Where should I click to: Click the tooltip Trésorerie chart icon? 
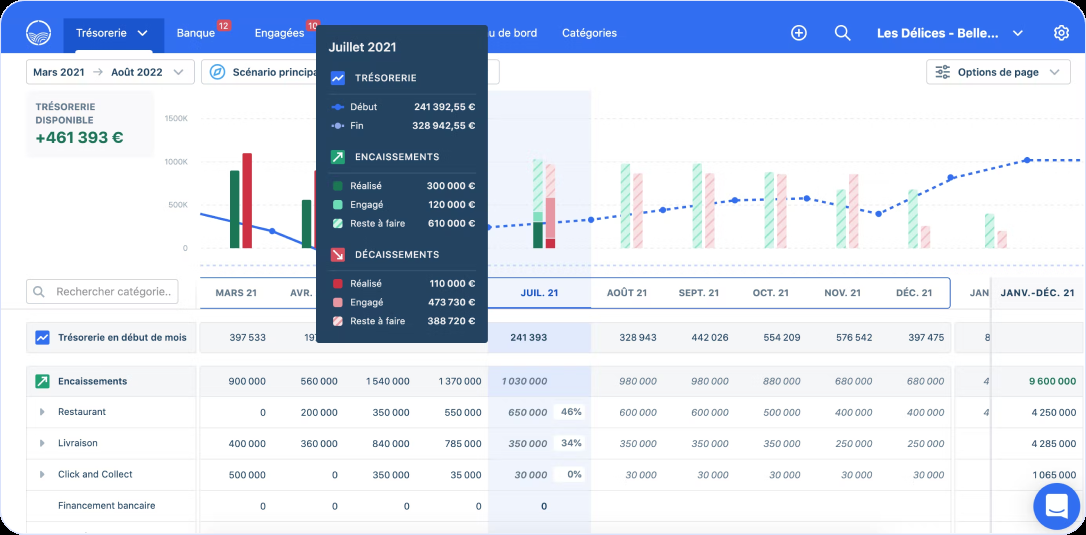(x=338, y=78)
